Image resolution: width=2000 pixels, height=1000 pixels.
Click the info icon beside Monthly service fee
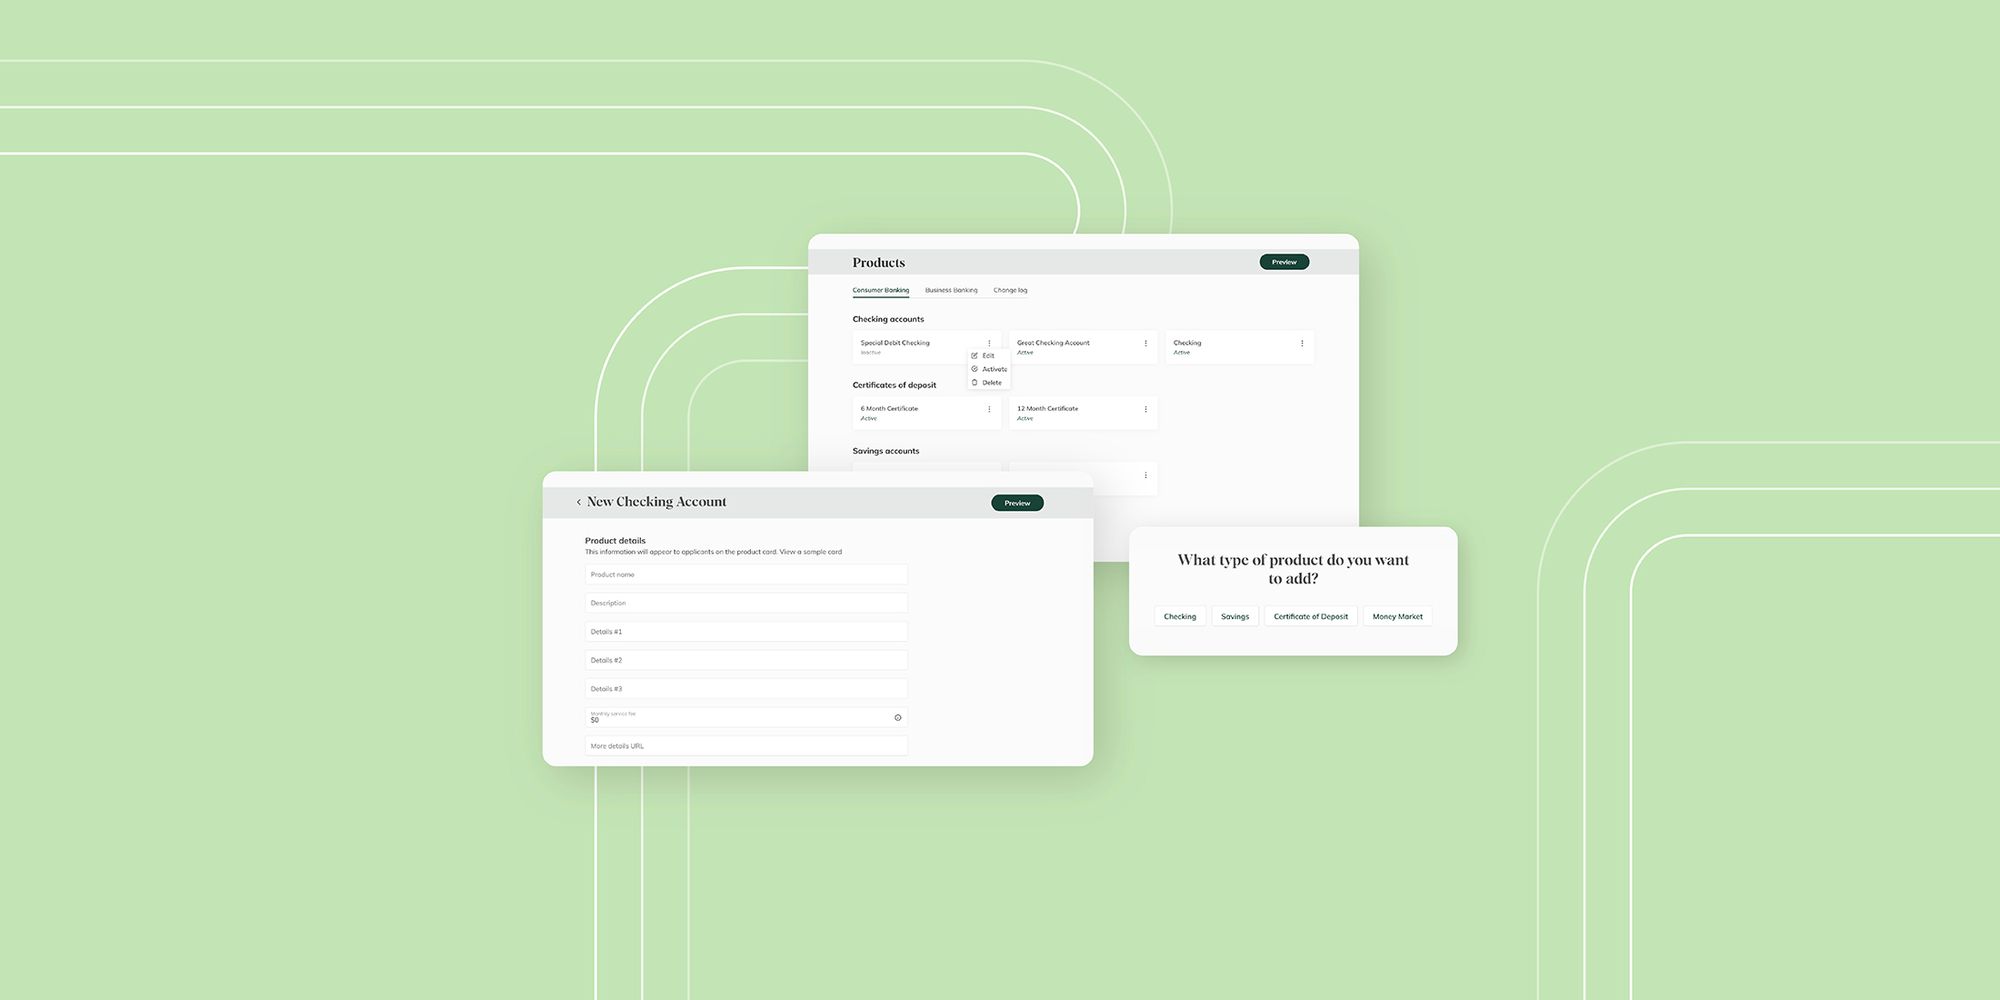pyautogui.click(x=897, y=717)
